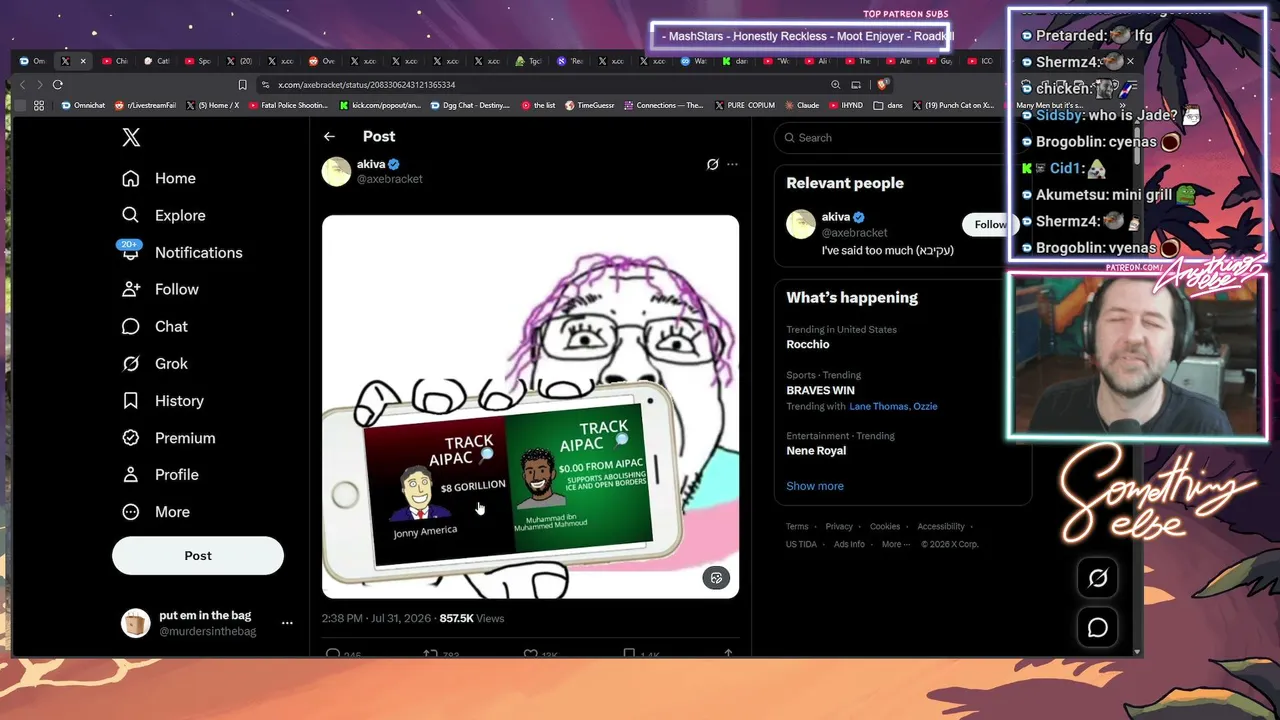This screenshot has width=1280, height=720.
Task: Open the dans bookmark folder
Action: [x=888, y=105]
